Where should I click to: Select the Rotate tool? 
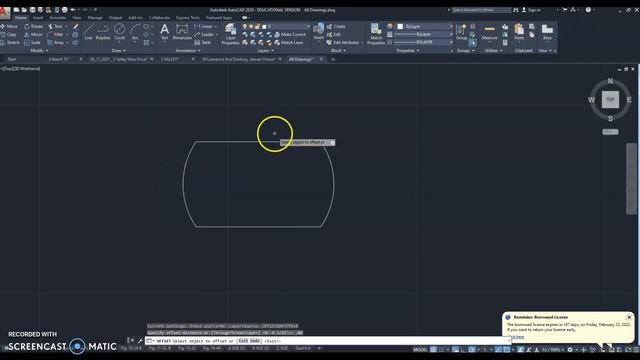pyautogui.click(x=33, y=27)
